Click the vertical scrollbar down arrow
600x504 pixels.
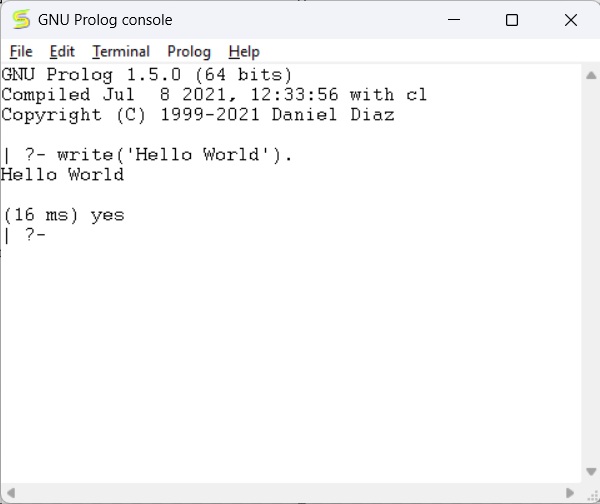(x=591, y=472)
